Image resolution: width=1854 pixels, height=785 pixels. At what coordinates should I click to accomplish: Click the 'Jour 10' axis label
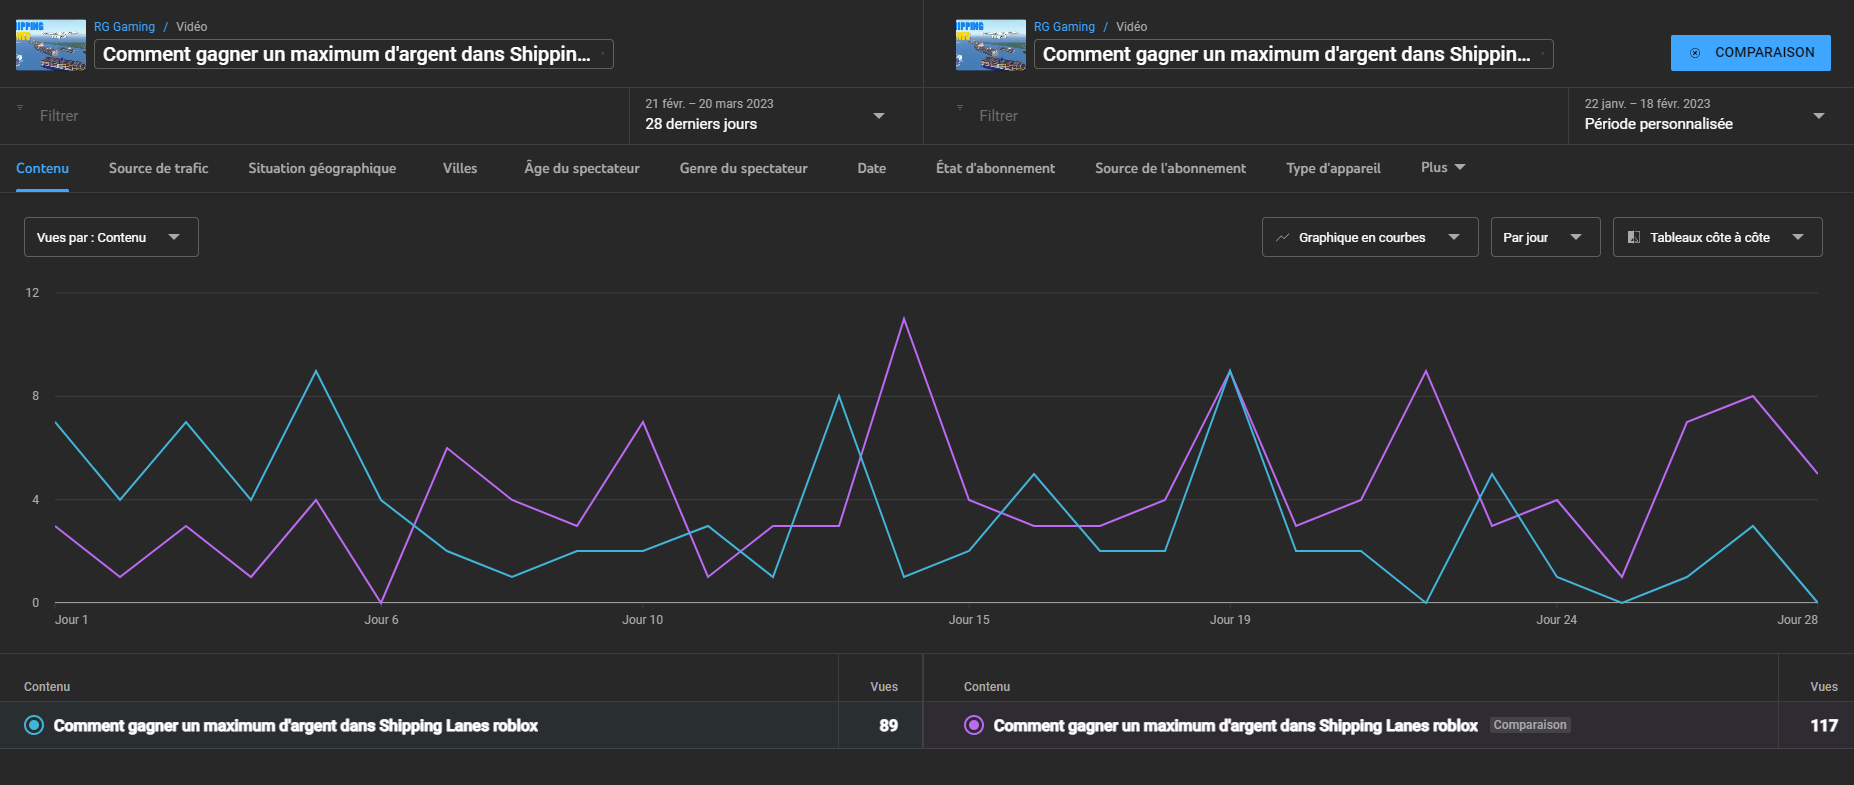click(x=643, y=620)
